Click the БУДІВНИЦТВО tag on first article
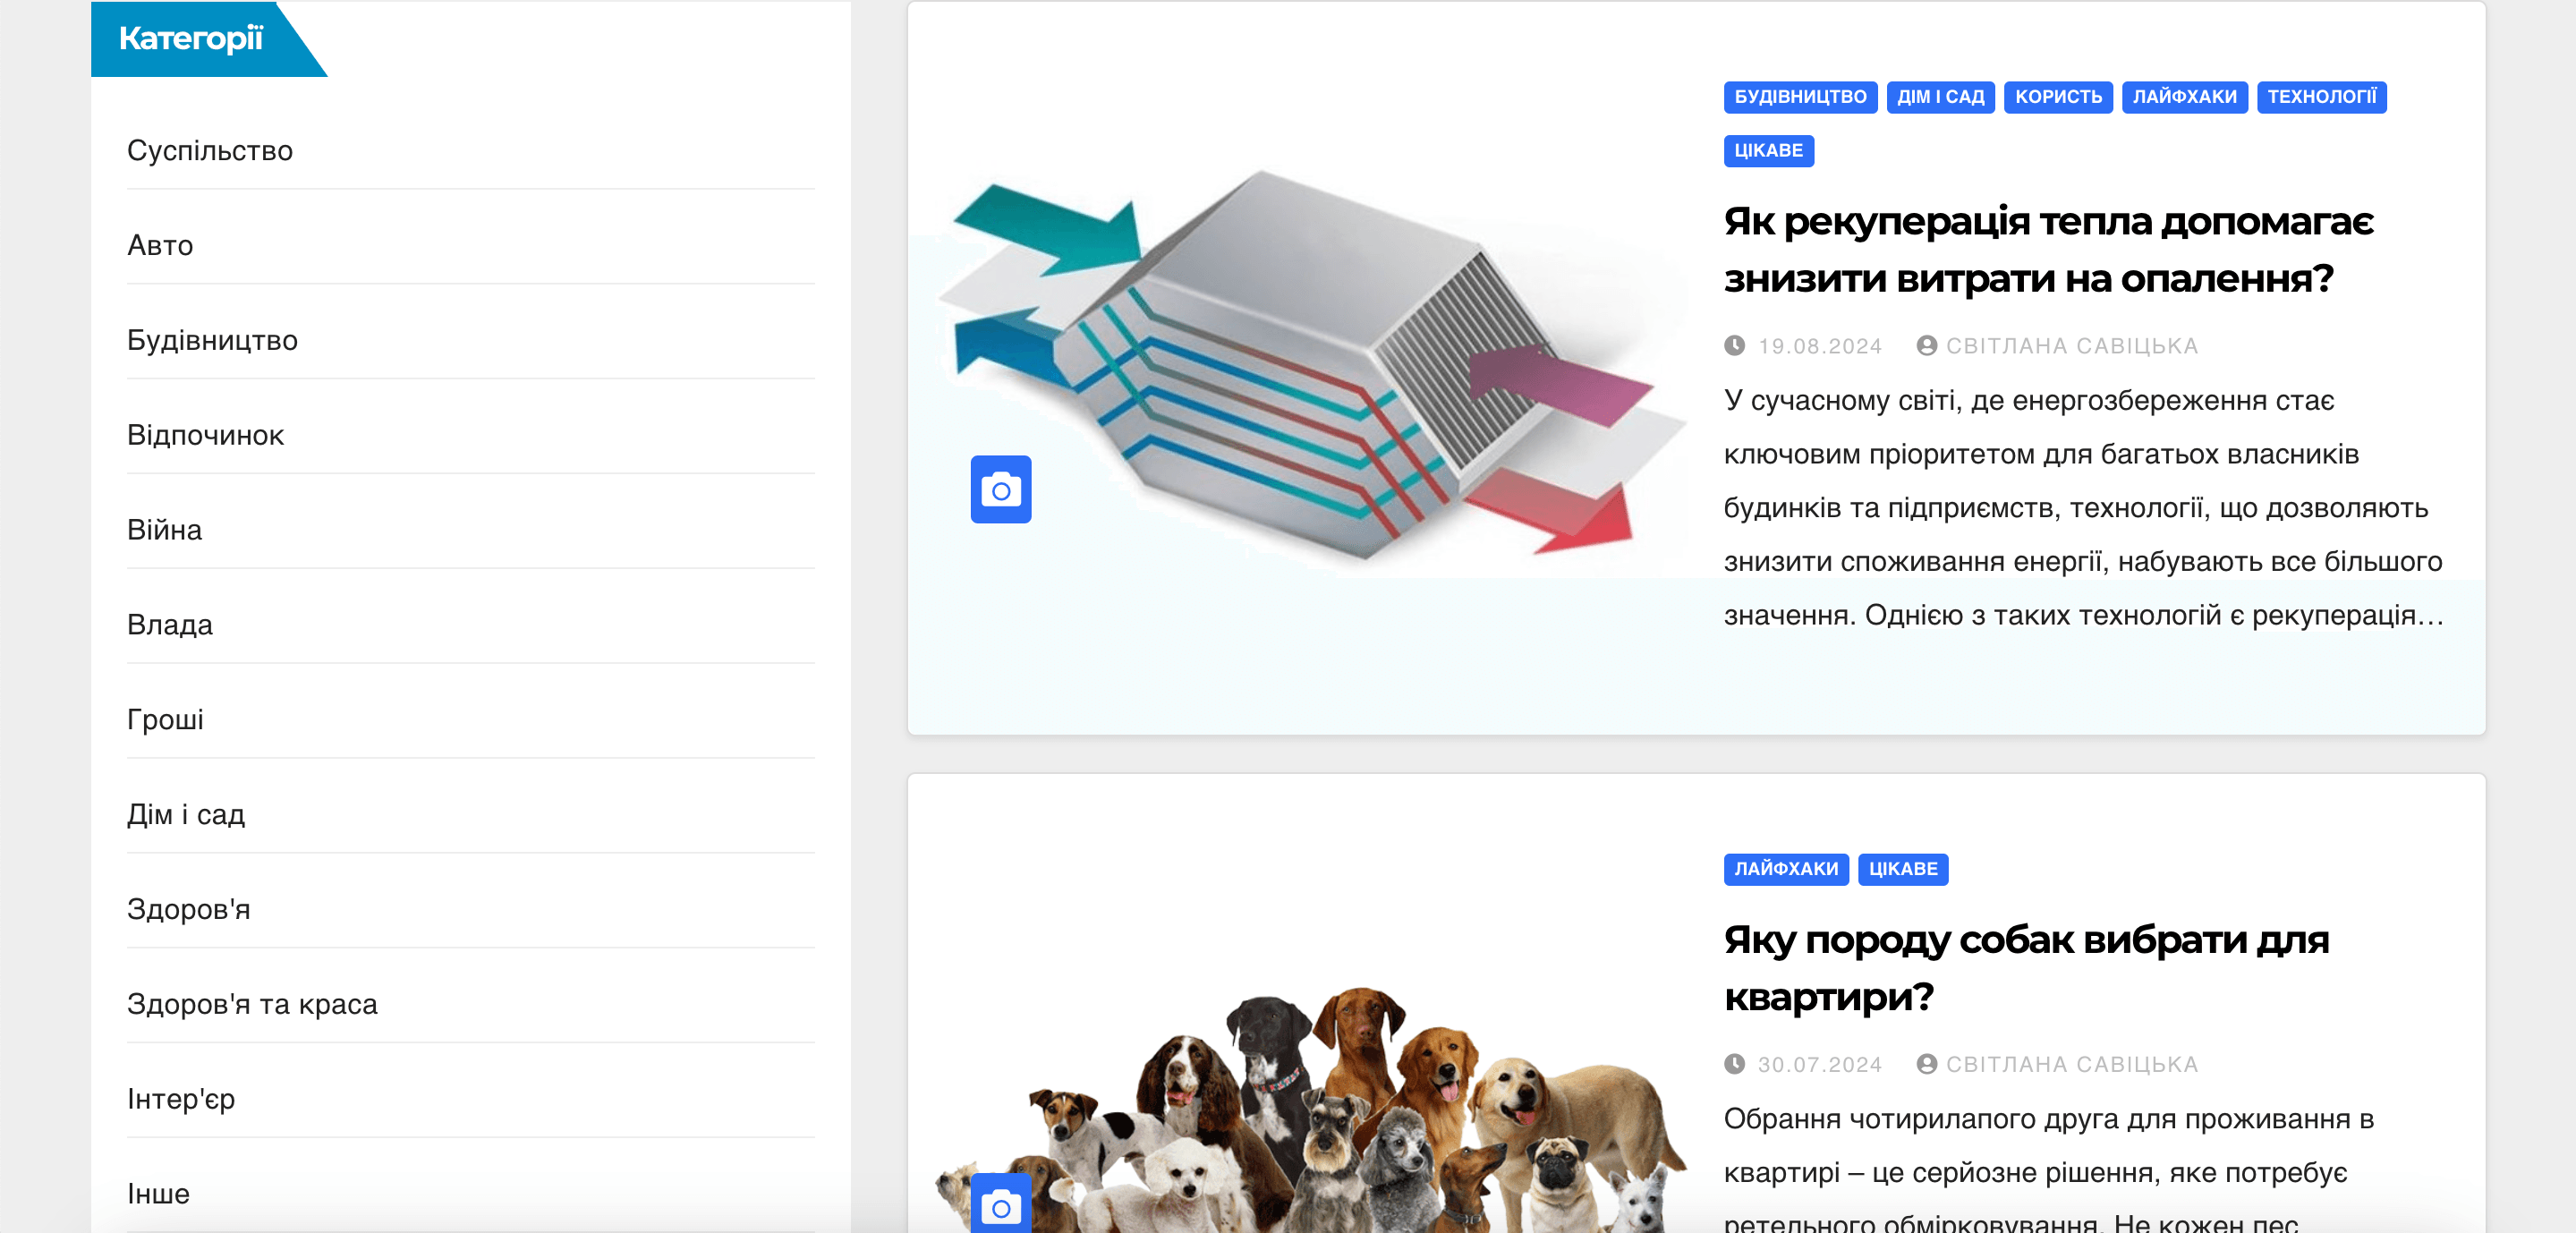This screenshot has width=2576, height=1233. click(x=1800, y=97)
